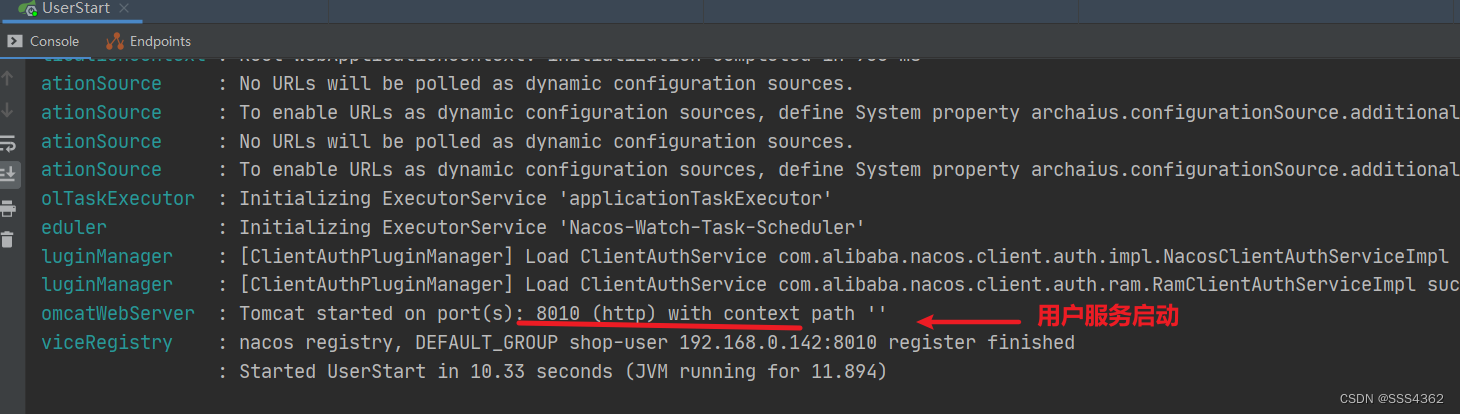Select the UserStart run tab
Image resolution: width=1460 pixels, height=414 pixels.
tap(74, 9)
